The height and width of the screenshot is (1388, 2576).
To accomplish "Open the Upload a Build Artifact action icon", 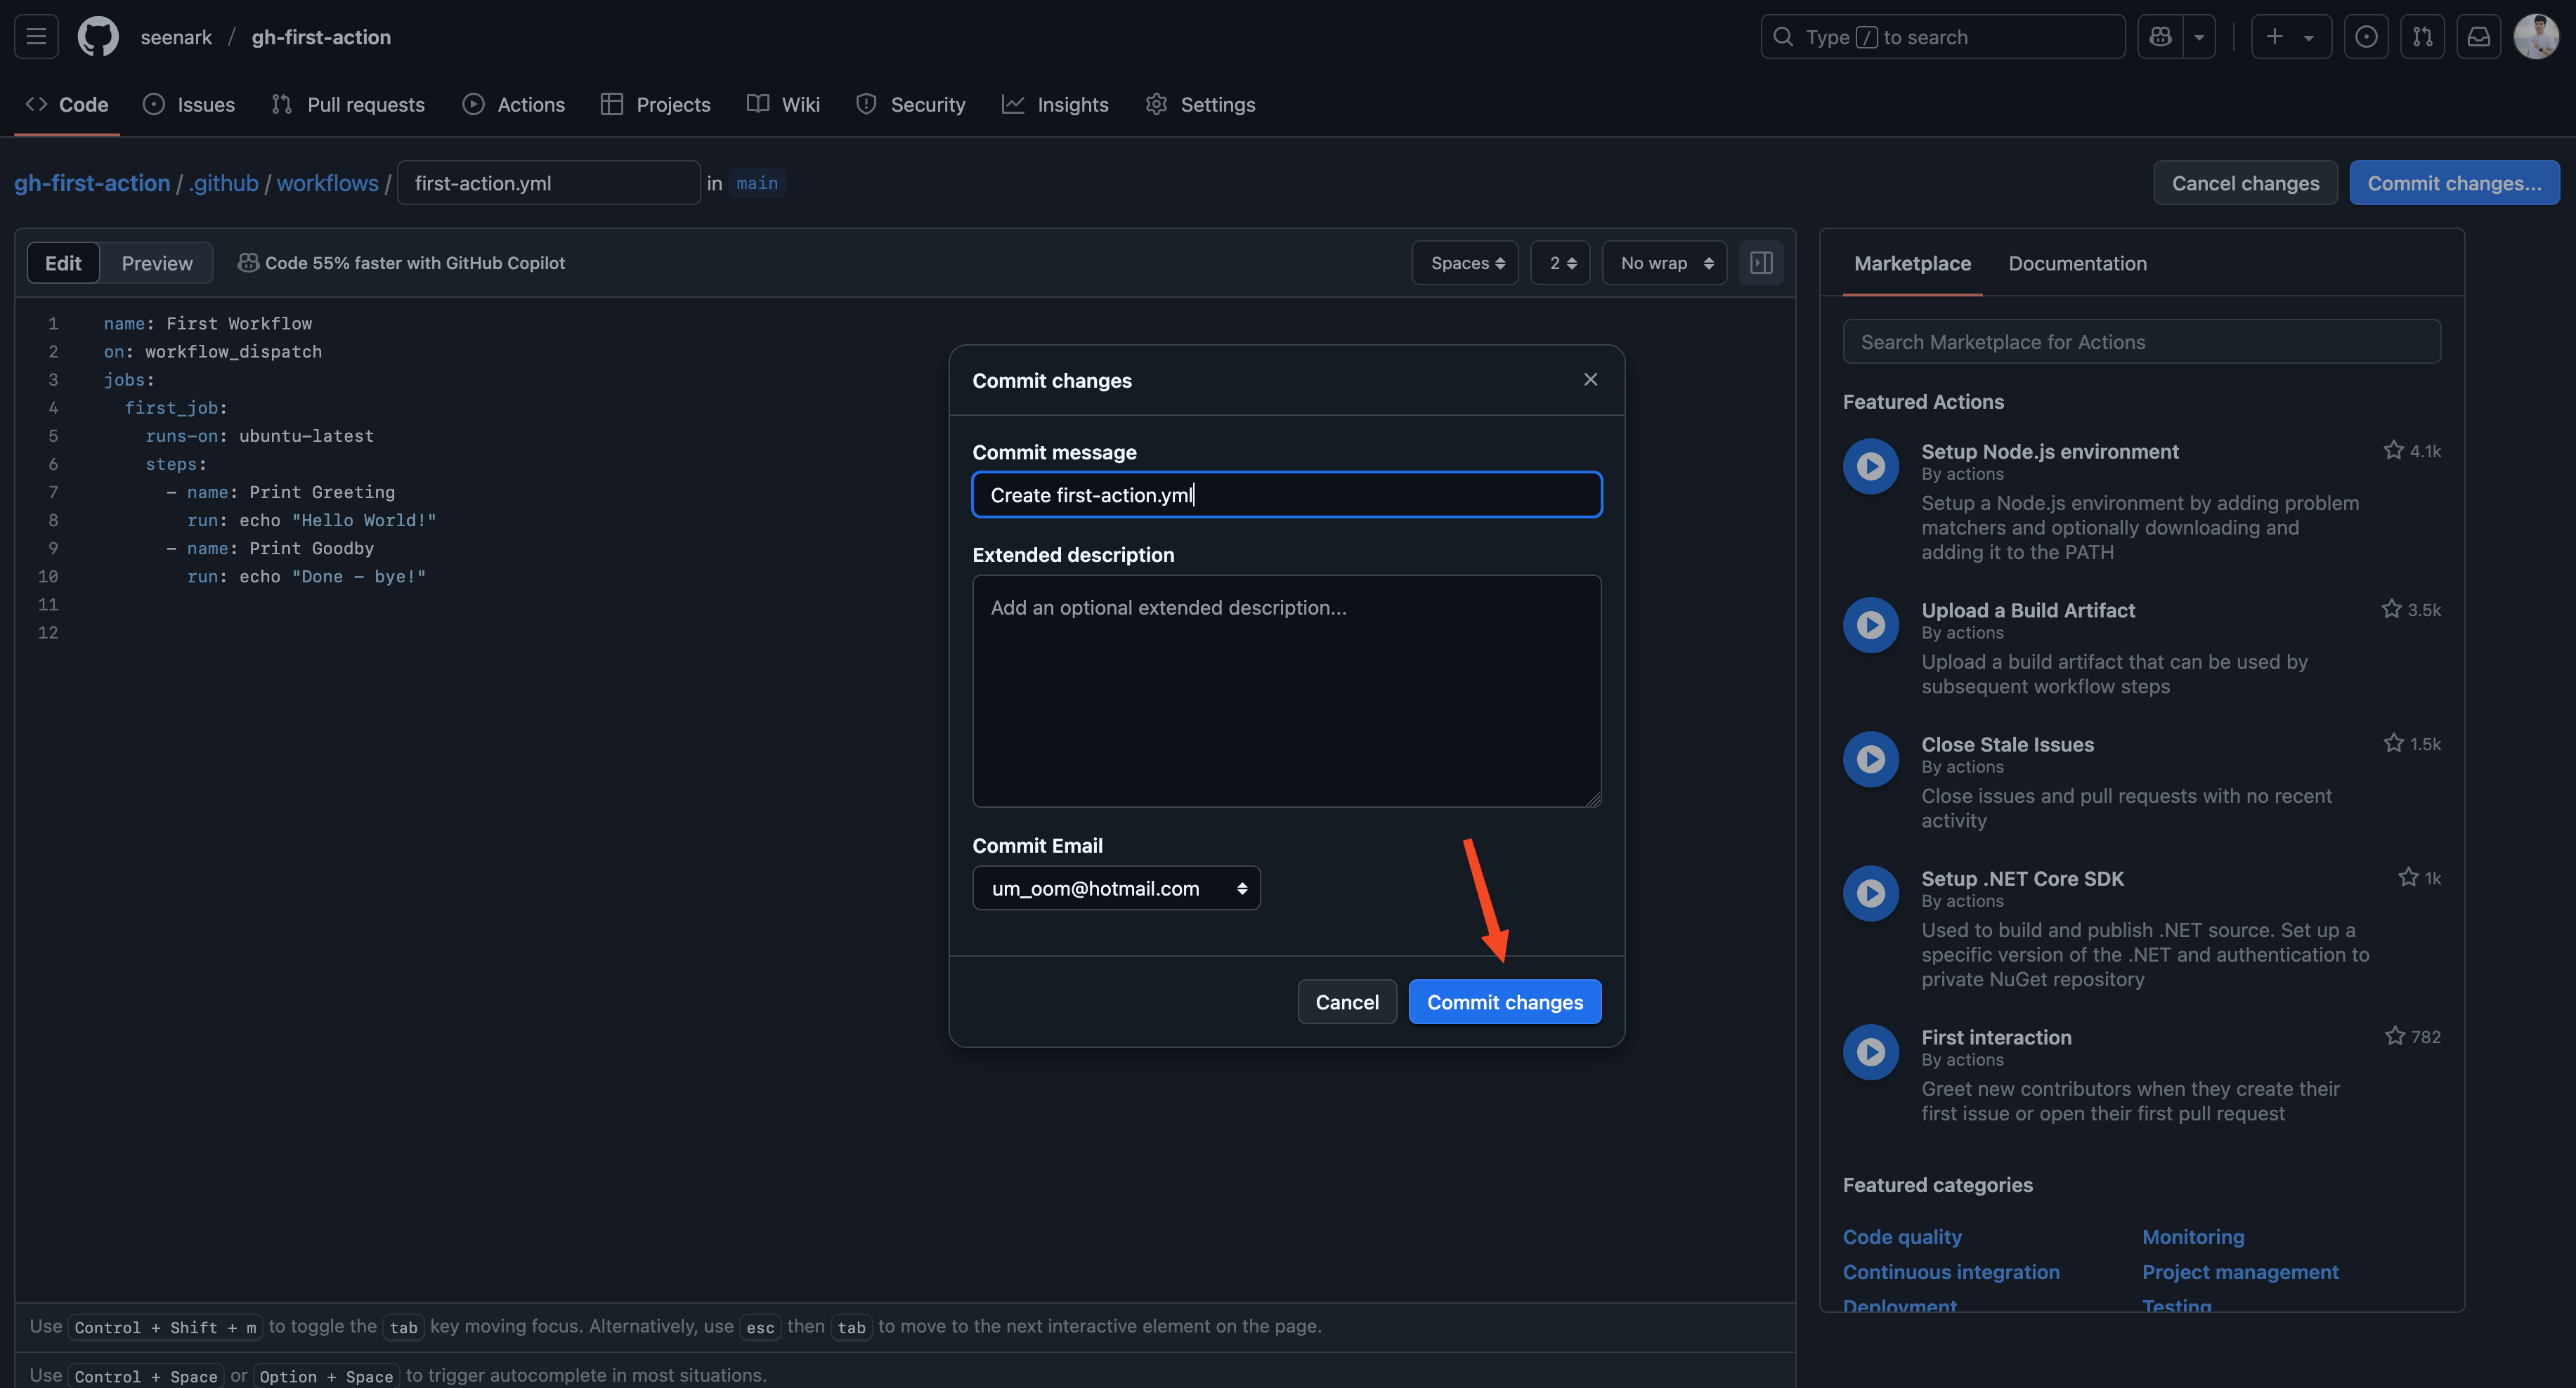I will 1870,625.
